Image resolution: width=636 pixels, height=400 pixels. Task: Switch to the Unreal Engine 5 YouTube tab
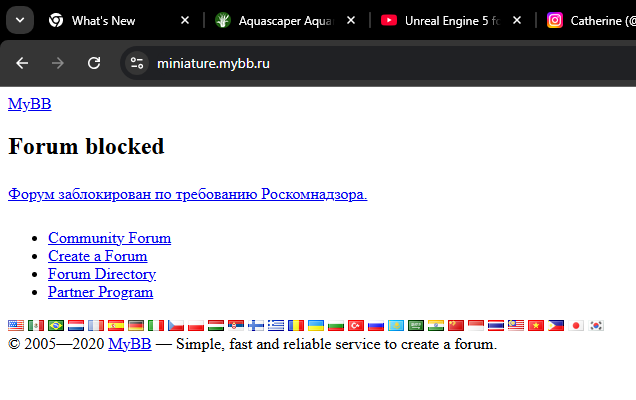(452, 20)
